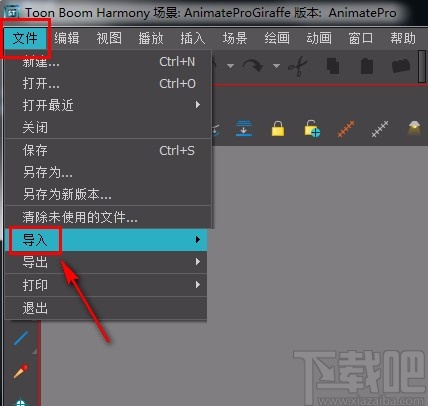This screenshot has height=406, width=428.
Task: Click the orange dashed line icon
Action: pyautogui.click(x=346, y=129)
